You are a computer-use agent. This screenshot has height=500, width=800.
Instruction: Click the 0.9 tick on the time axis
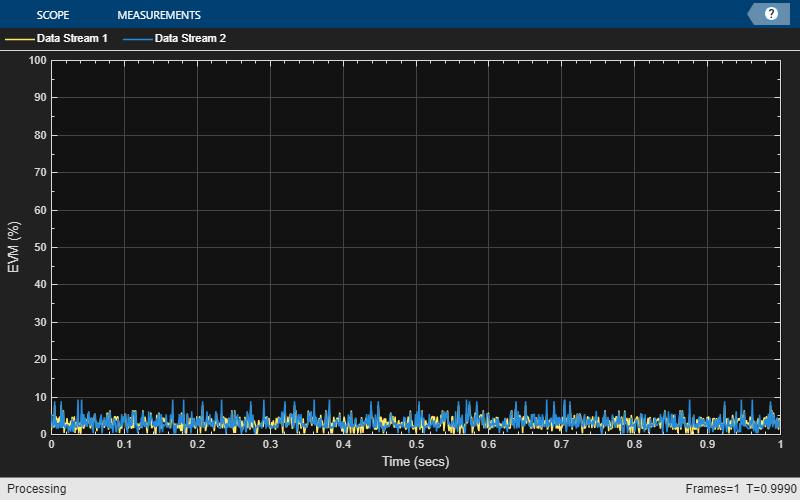(x=707, y=444)
